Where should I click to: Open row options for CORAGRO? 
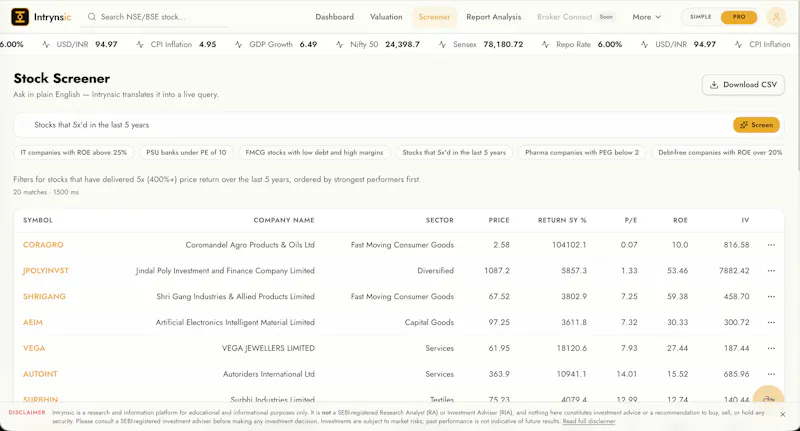pos(771,245)
